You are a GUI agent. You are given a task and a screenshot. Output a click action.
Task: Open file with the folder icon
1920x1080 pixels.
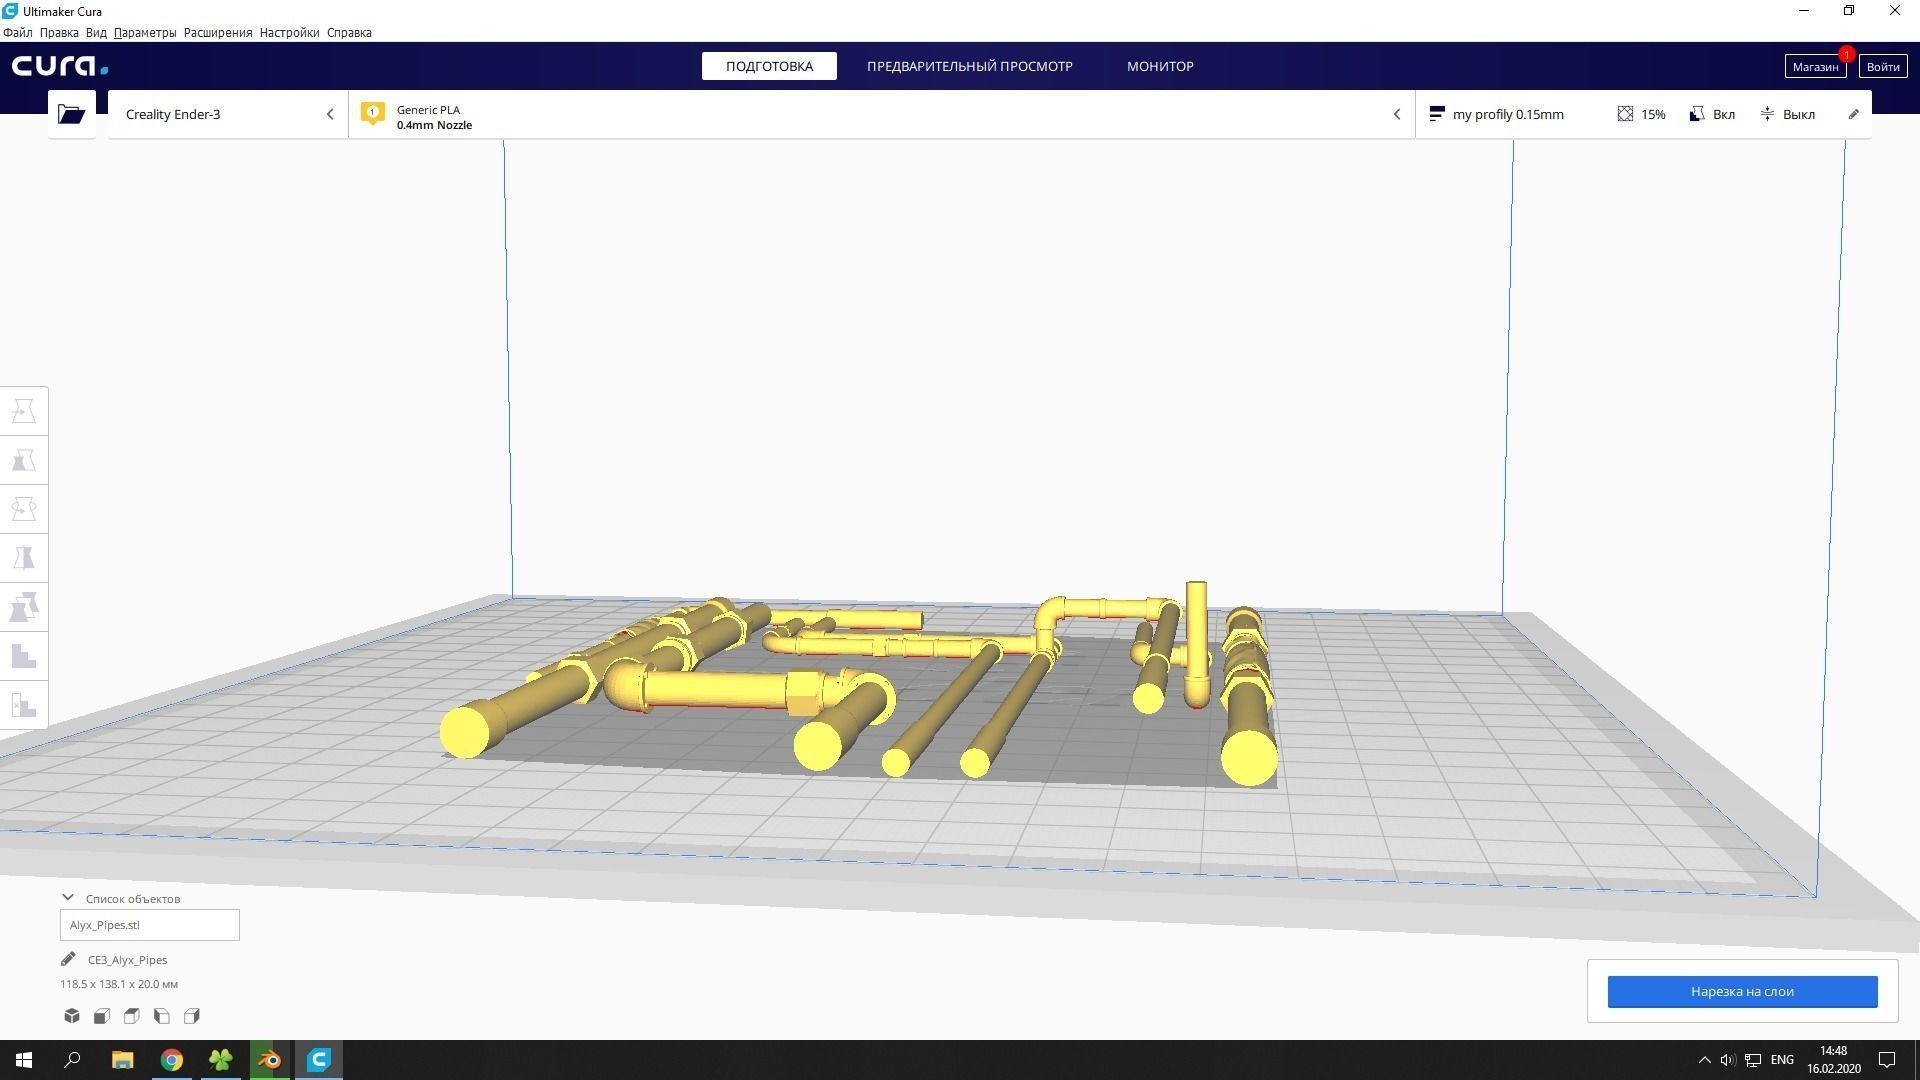click(71, 114)
